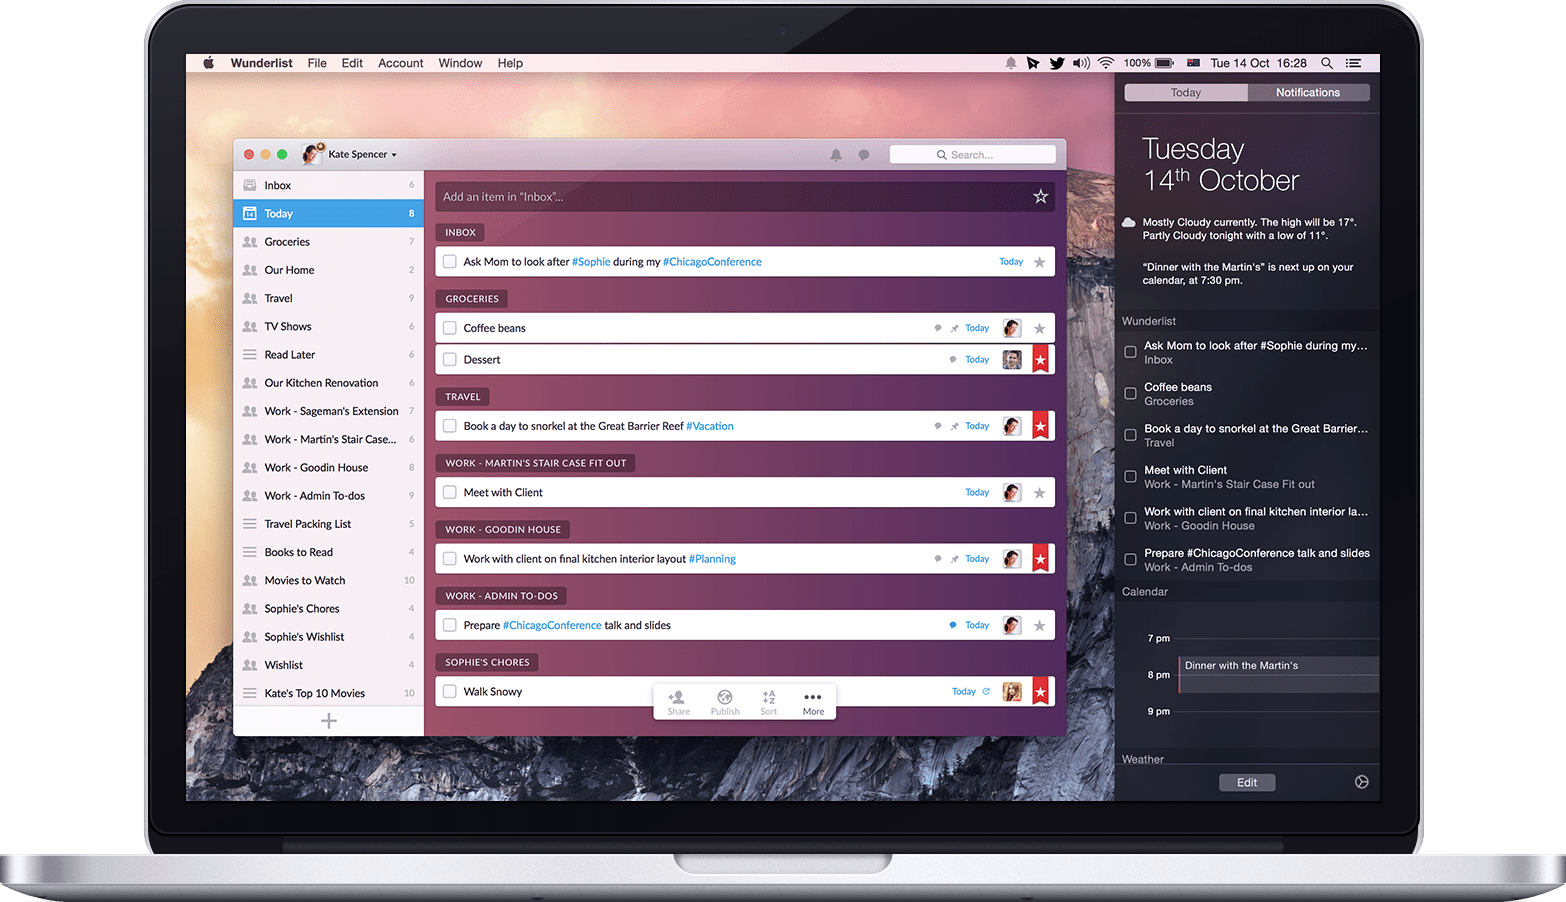1566x902 pixels.
Task: Open the Account menu
Action: point(401,63)
